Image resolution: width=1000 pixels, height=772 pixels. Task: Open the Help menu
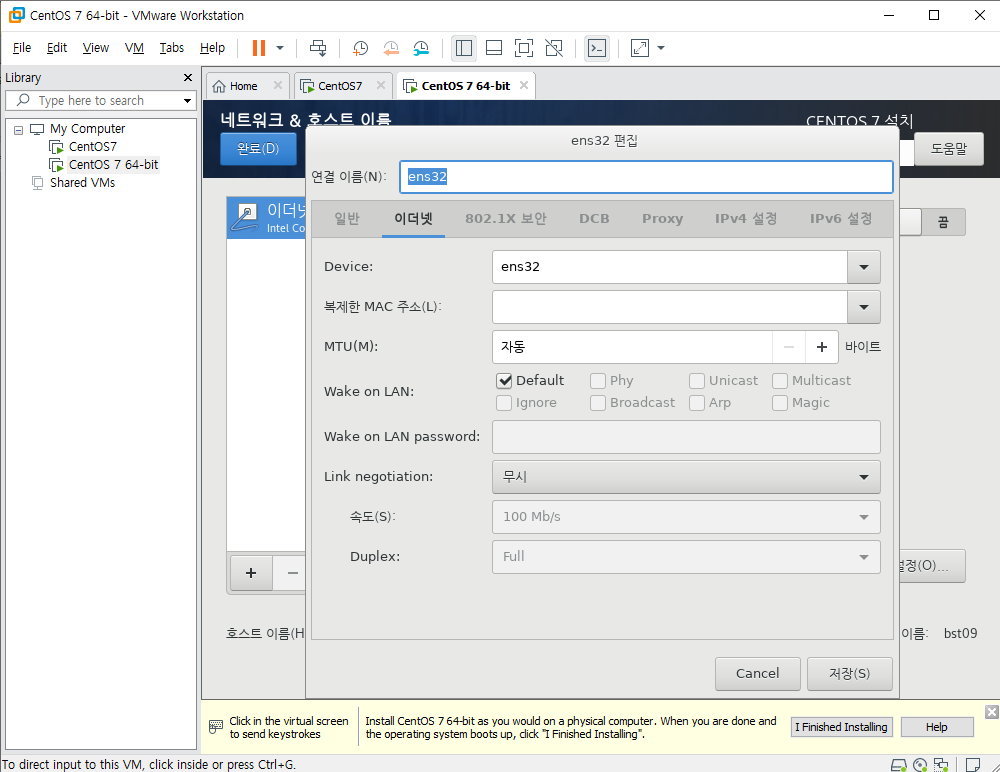[x=212, y=48]
